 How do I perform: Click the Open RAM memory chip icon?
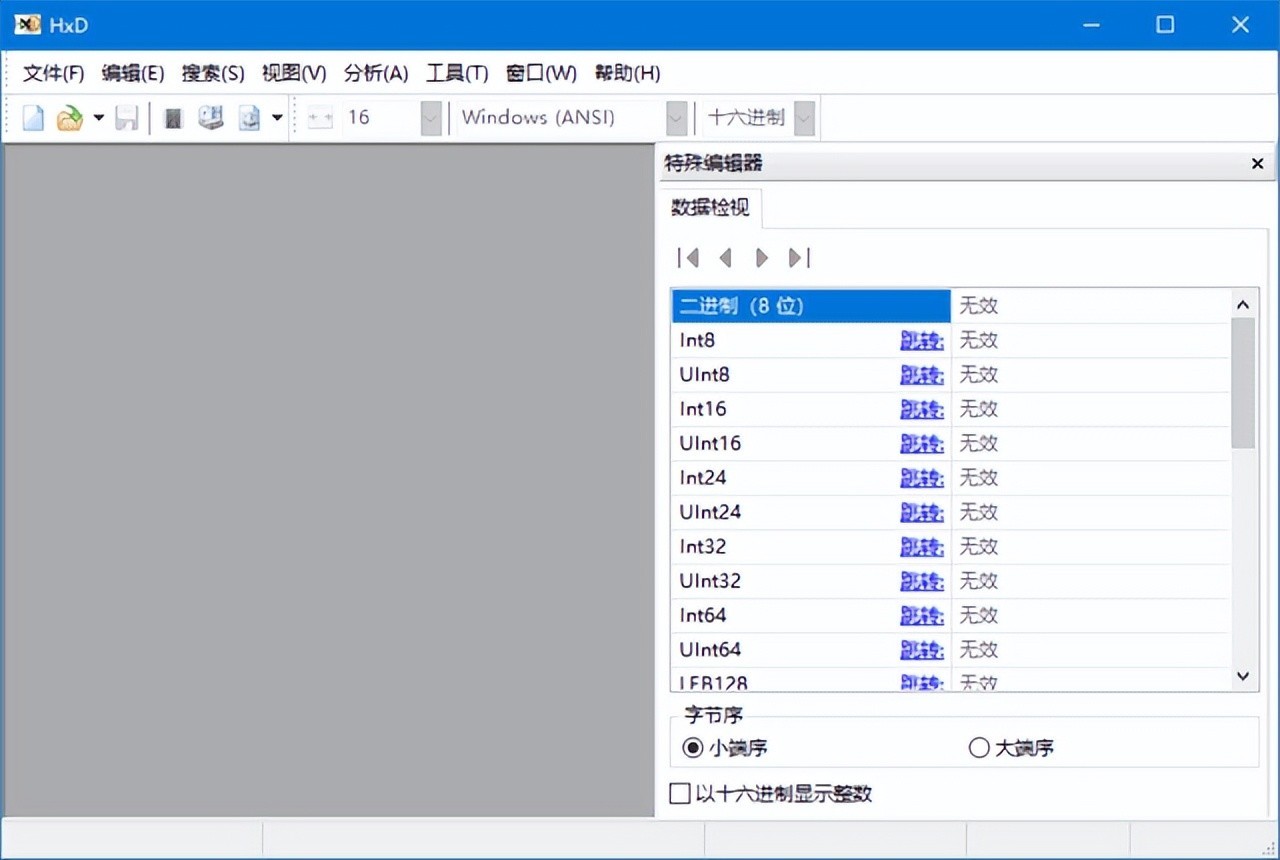(x=174, y=118)
